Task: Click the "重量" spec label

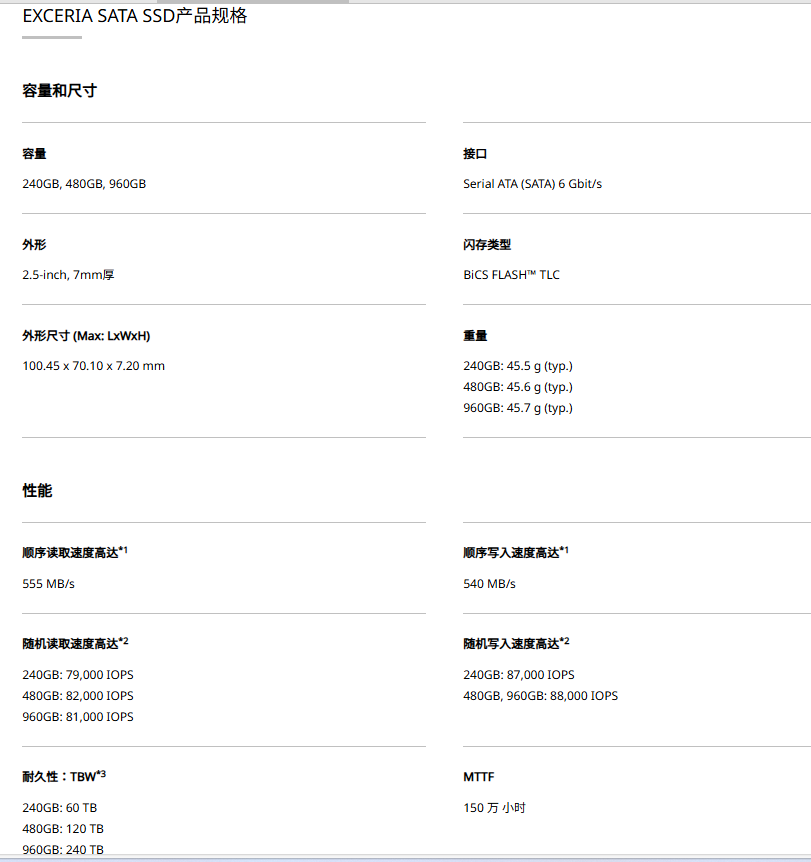Action: pyautogui.click(x=475, y=336)
